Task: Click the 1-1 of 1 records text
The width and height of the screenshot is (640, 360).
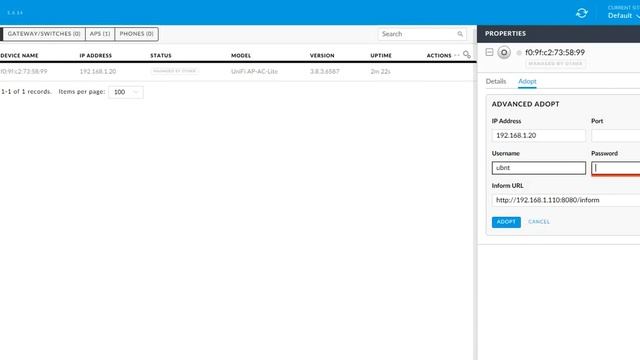Action: point(26,92)
